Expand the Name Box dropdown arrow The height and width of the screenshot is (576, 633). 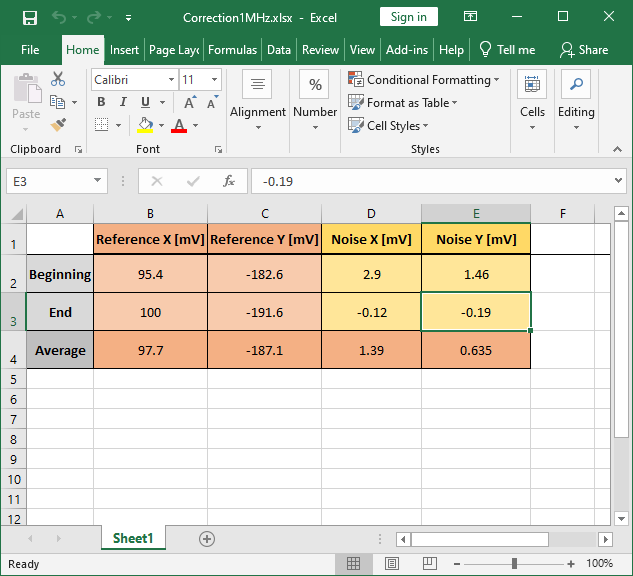tap(98, 181)
